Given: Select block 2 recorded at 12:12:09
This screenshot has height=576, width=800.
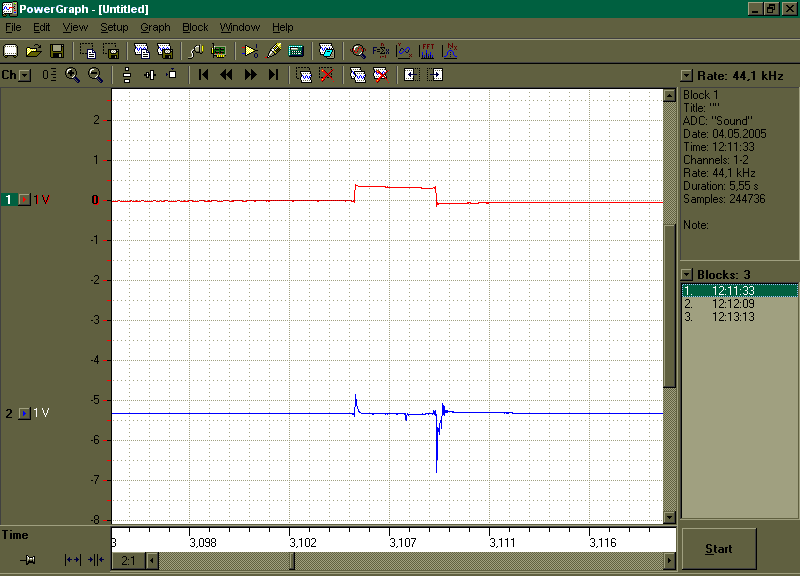Looking at the screenshot, I should [740, 304].
